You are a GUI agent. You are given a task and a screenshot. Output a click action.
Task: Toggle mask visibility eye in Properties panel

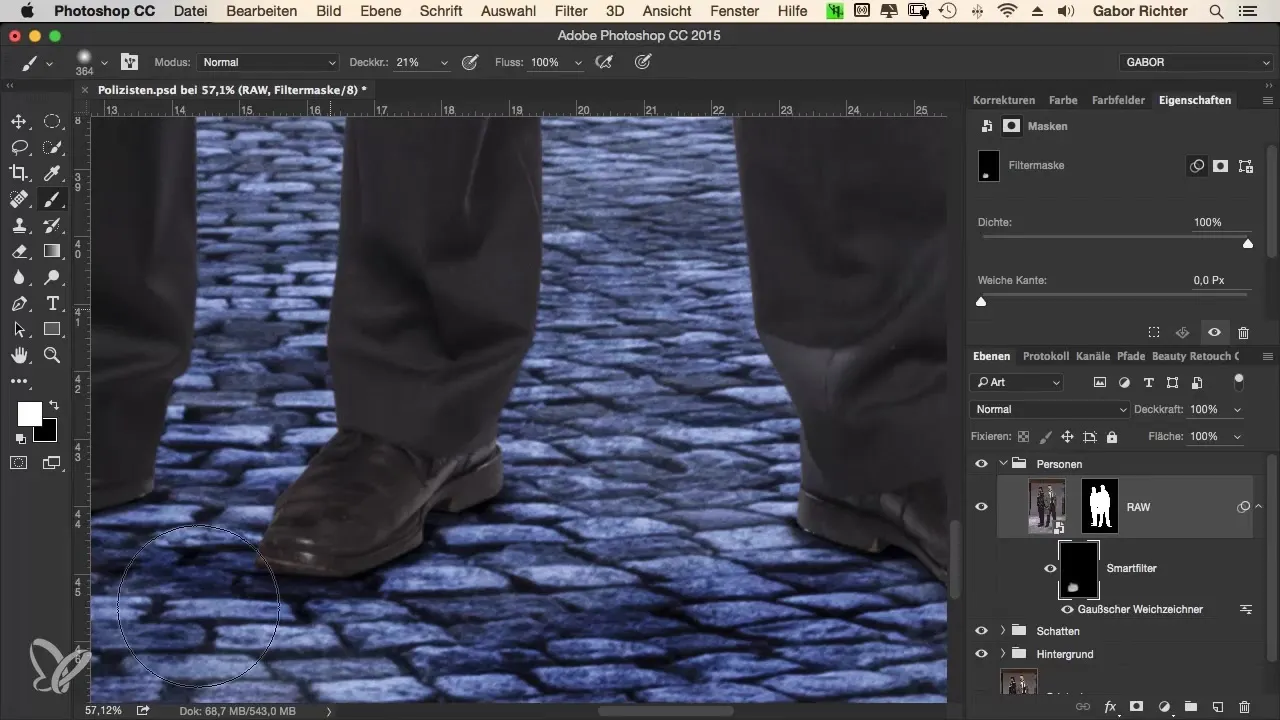tap(1214, 332)
